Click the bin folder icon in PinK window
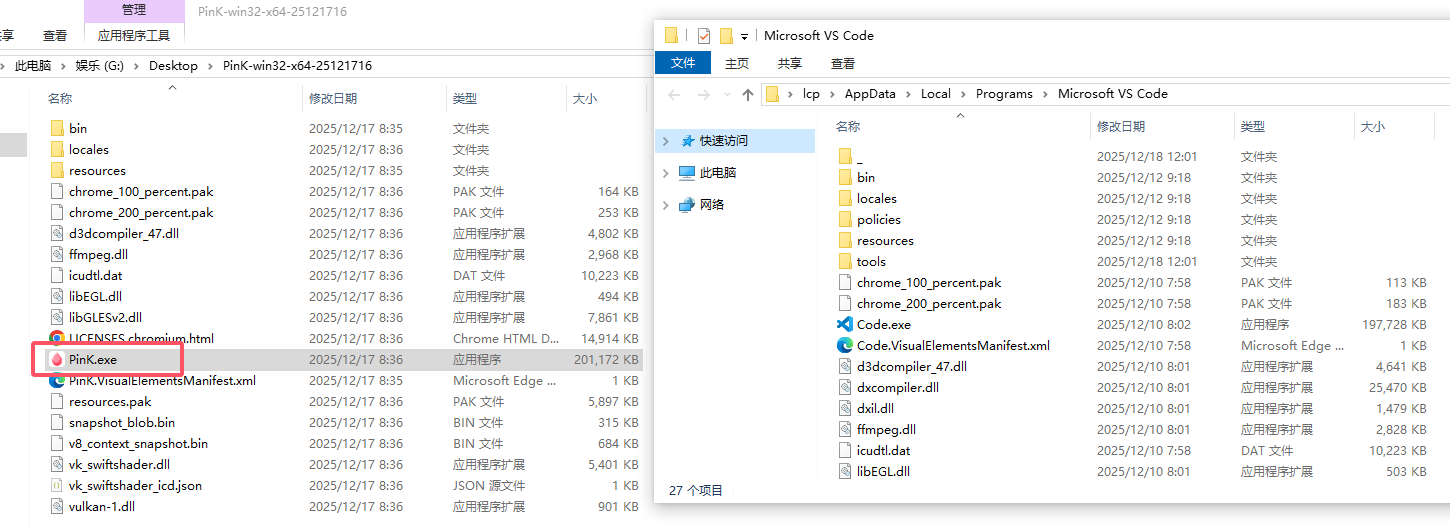Image resolution: width=1450 pixels, height=528 pixels. coord(57,128)
